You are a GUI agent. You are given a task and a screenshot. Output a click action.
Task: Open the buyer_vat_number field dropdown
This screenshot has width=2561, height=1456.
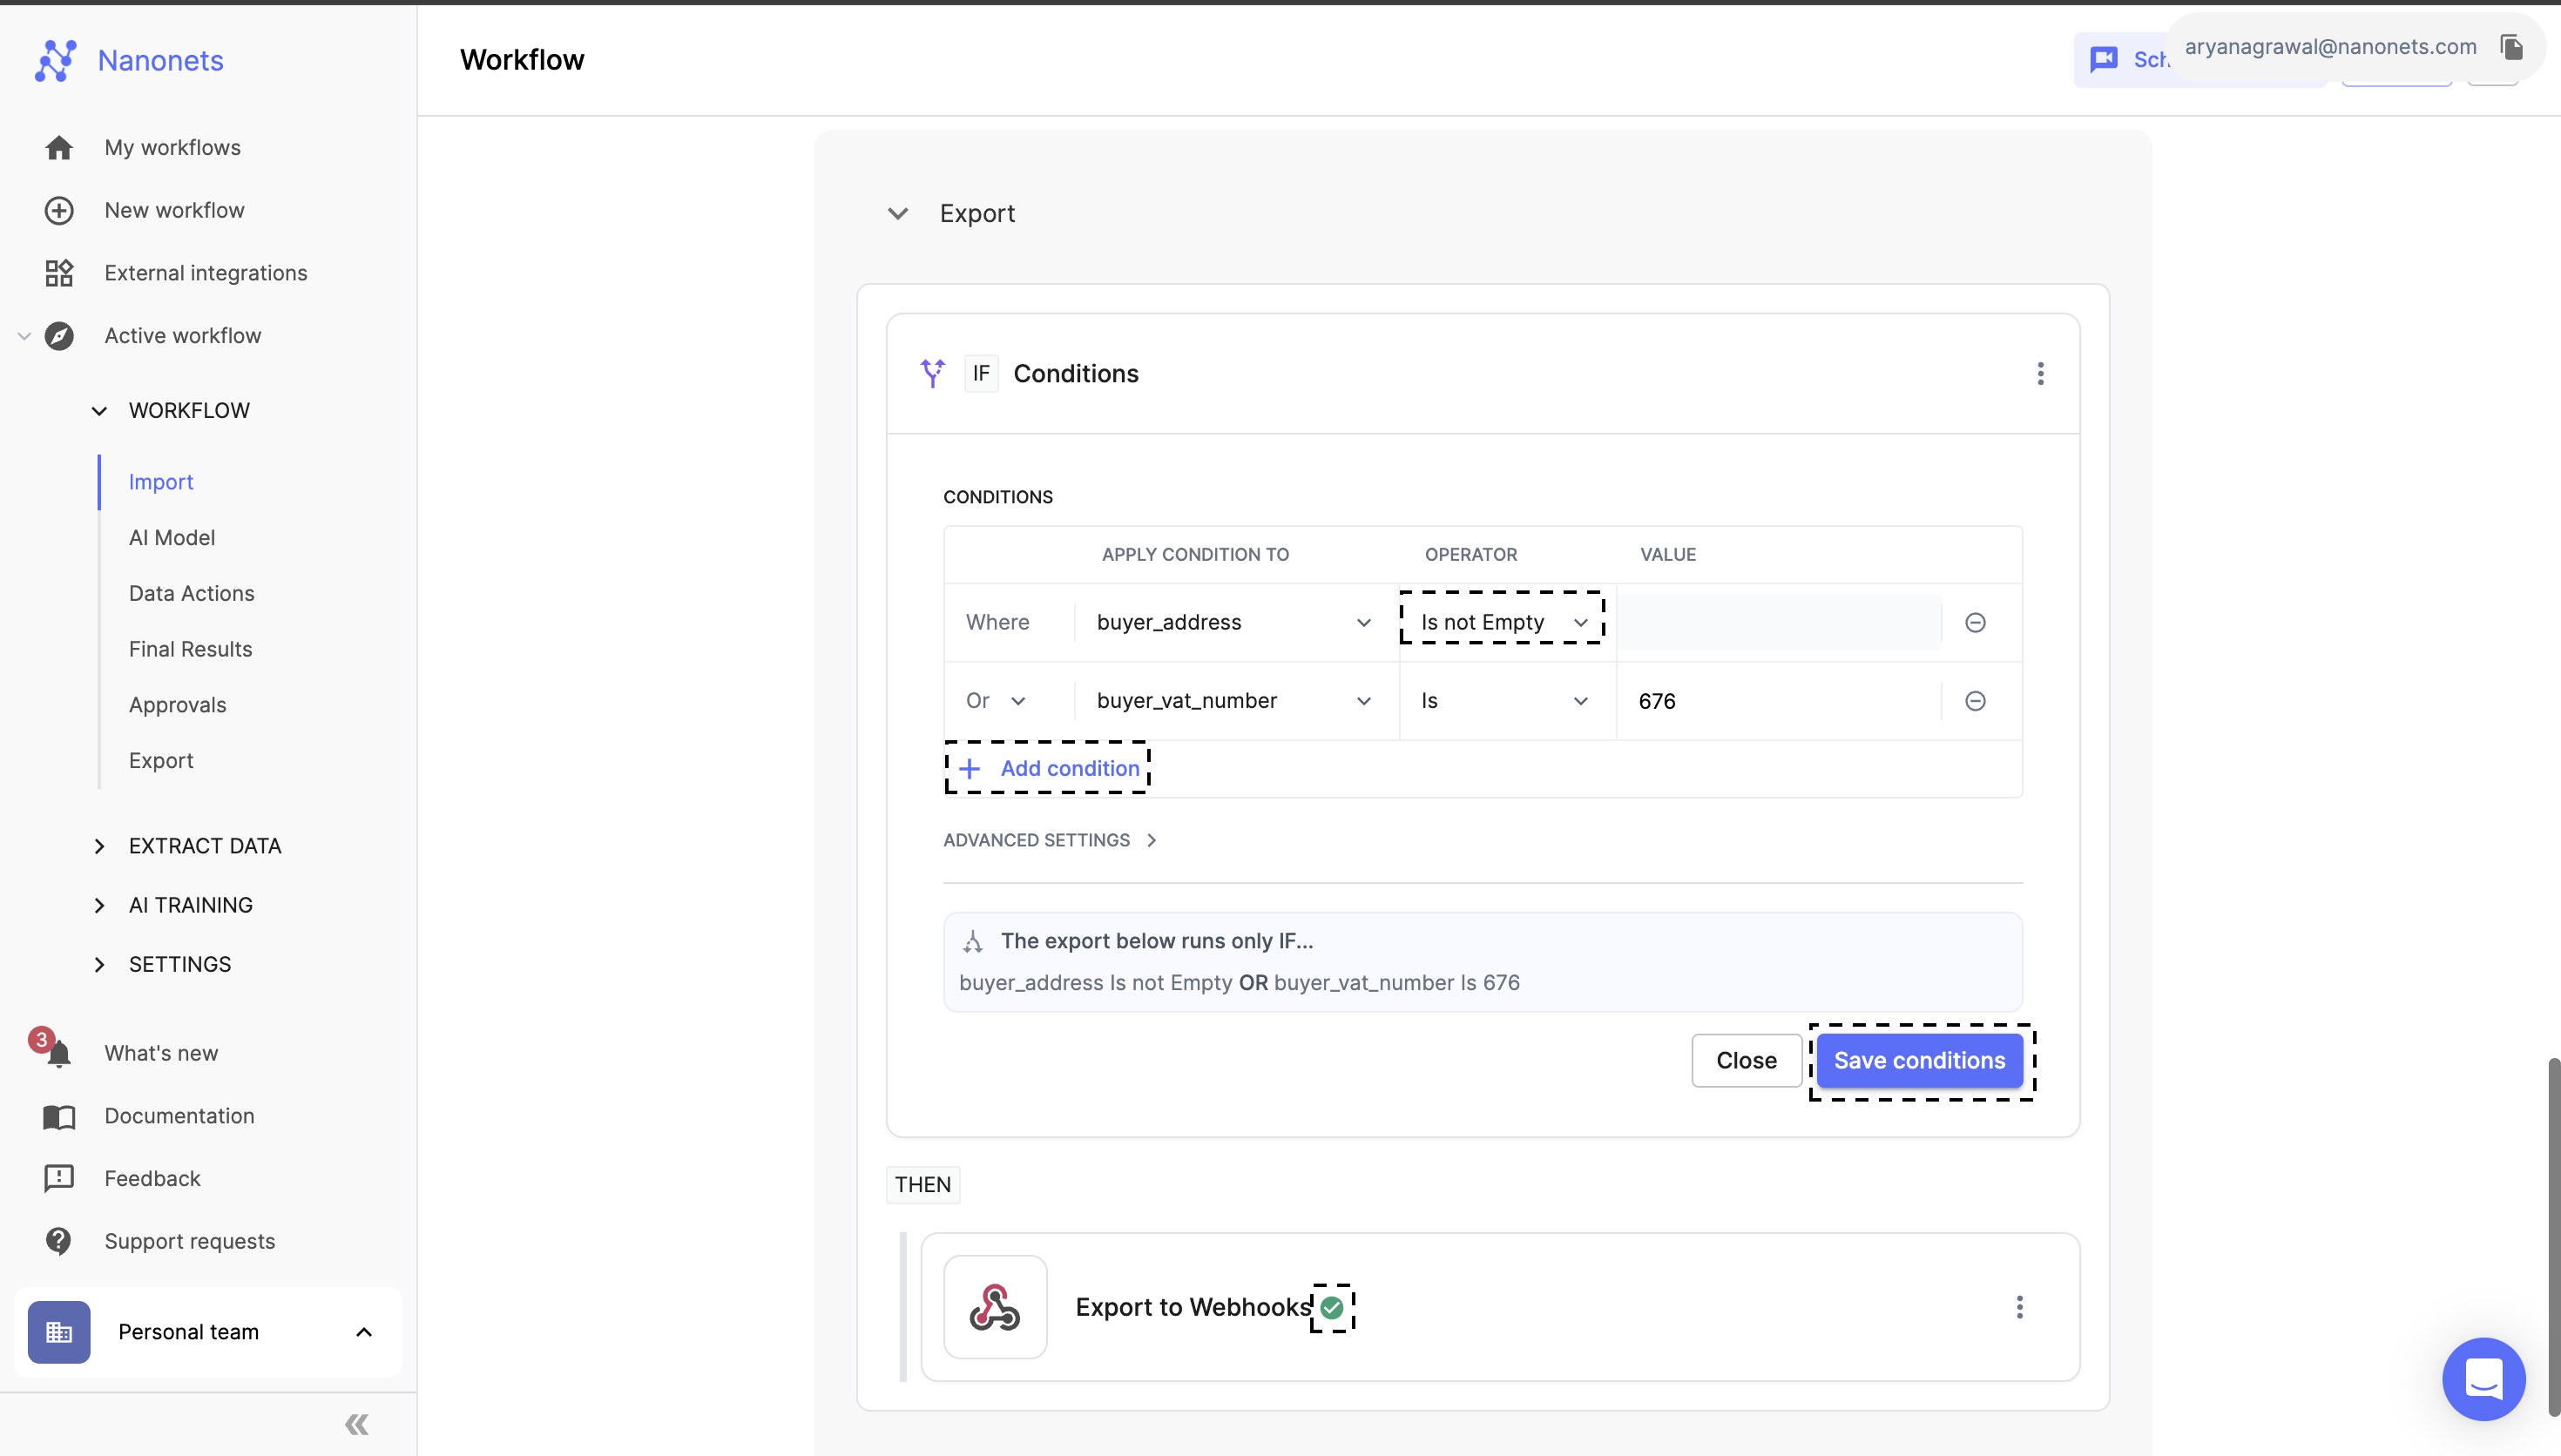pos(1234,701)
